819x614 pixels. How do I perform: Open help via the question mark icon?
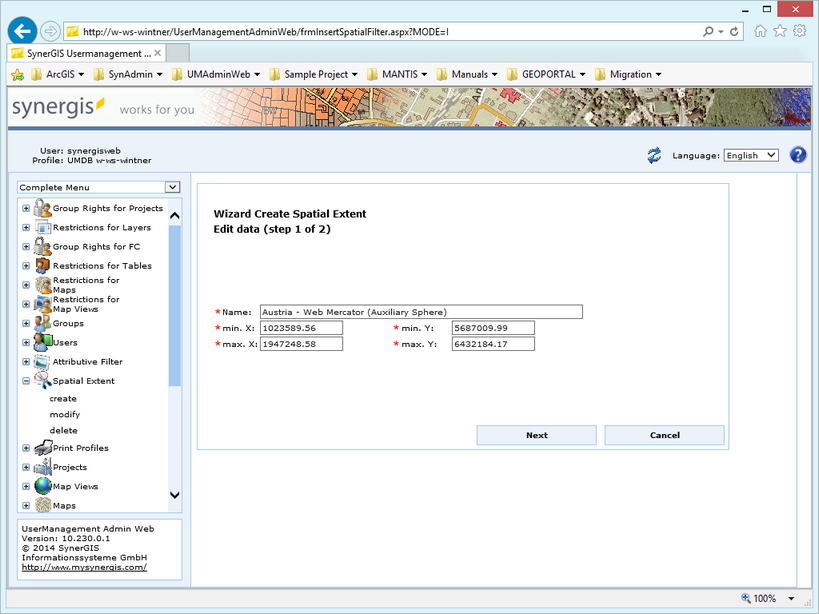797,153
